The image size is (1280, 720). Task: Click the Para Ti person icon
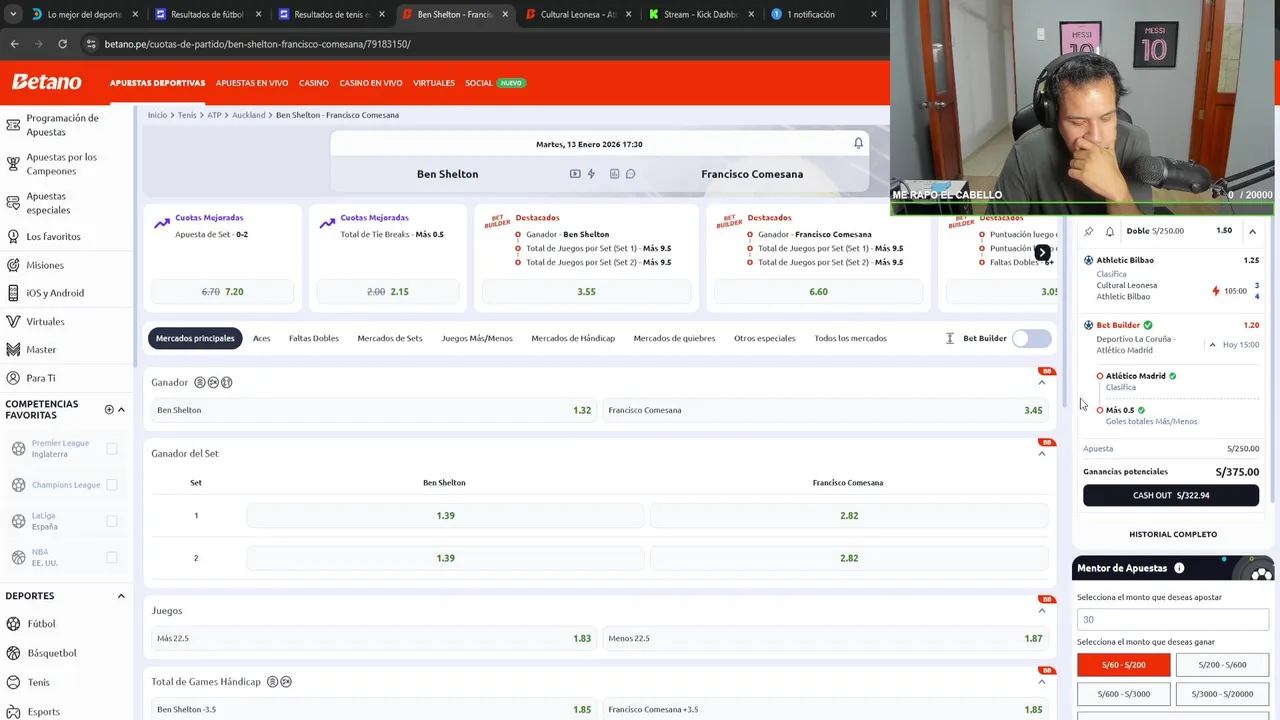[13, 378]
